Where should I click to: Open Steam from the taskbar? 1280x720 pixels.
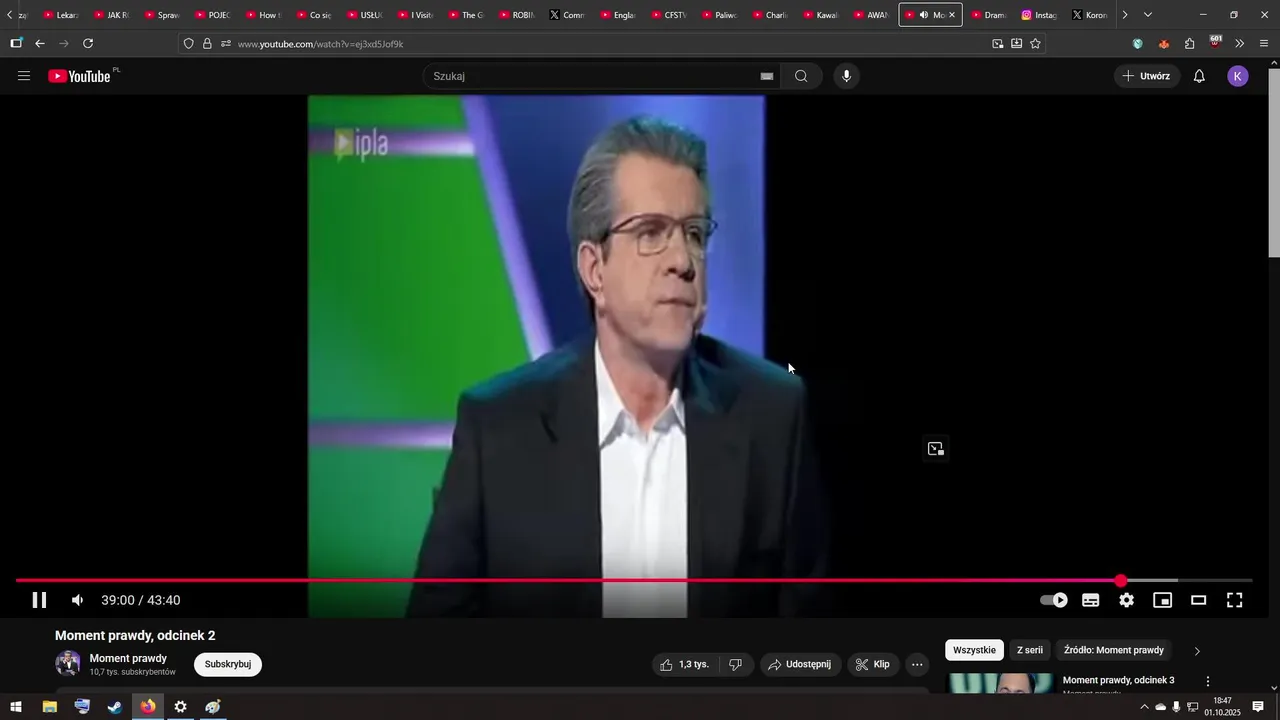click(115, 707)
